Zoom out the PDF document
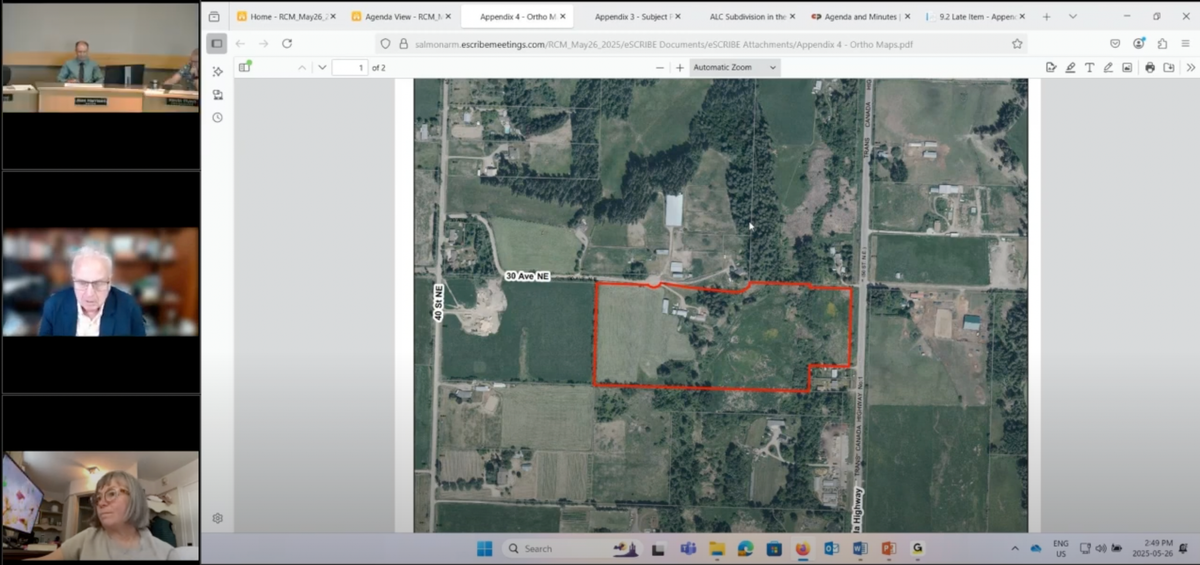This screenshot has height=565, width=1200. tap(660, 67)
